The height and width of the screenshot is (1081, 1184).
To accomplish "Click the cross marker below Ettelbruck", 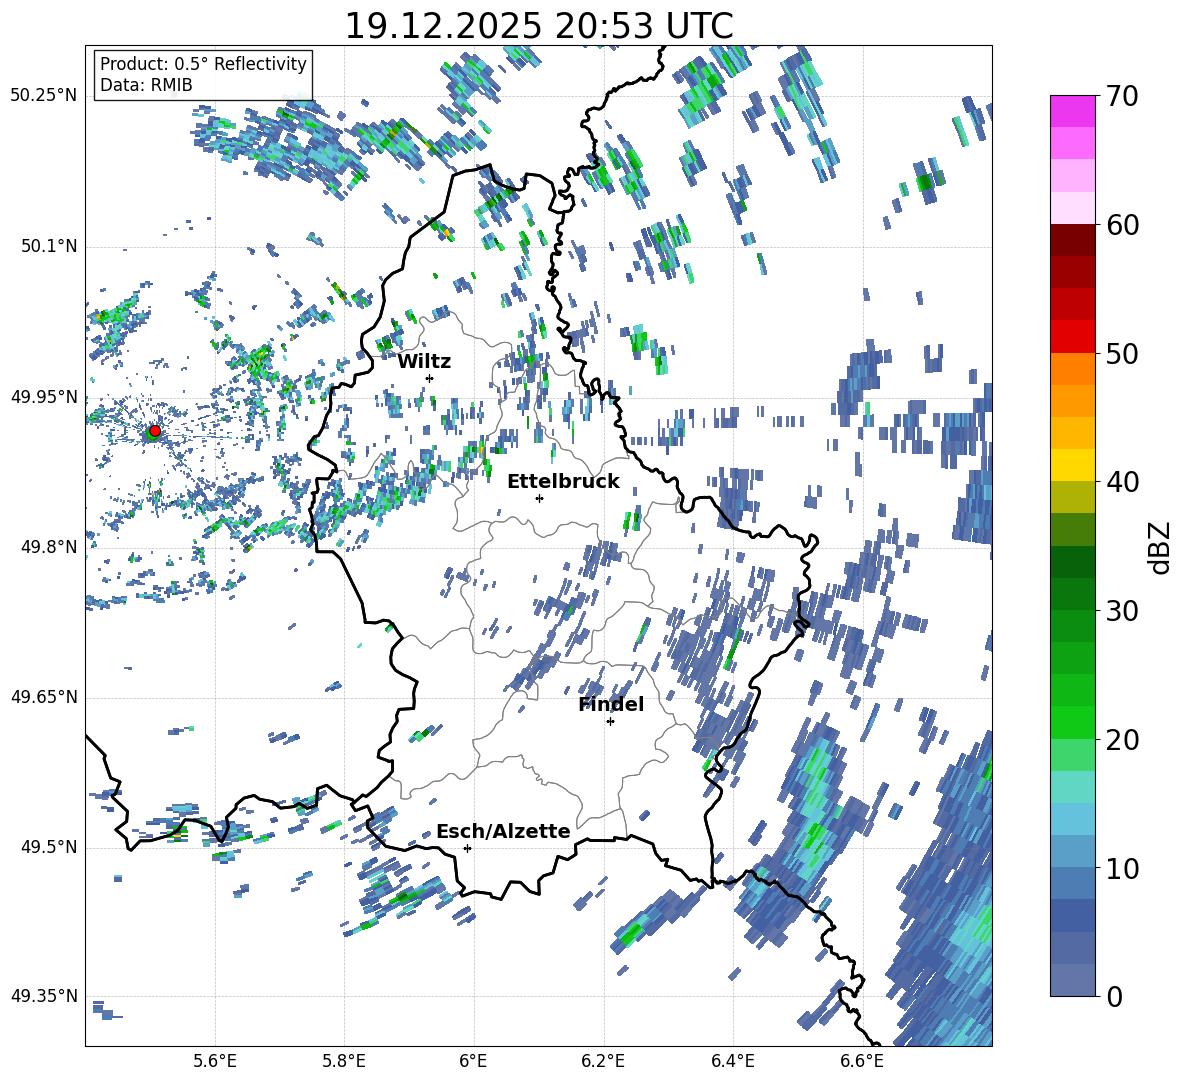I will click(539, 498).
